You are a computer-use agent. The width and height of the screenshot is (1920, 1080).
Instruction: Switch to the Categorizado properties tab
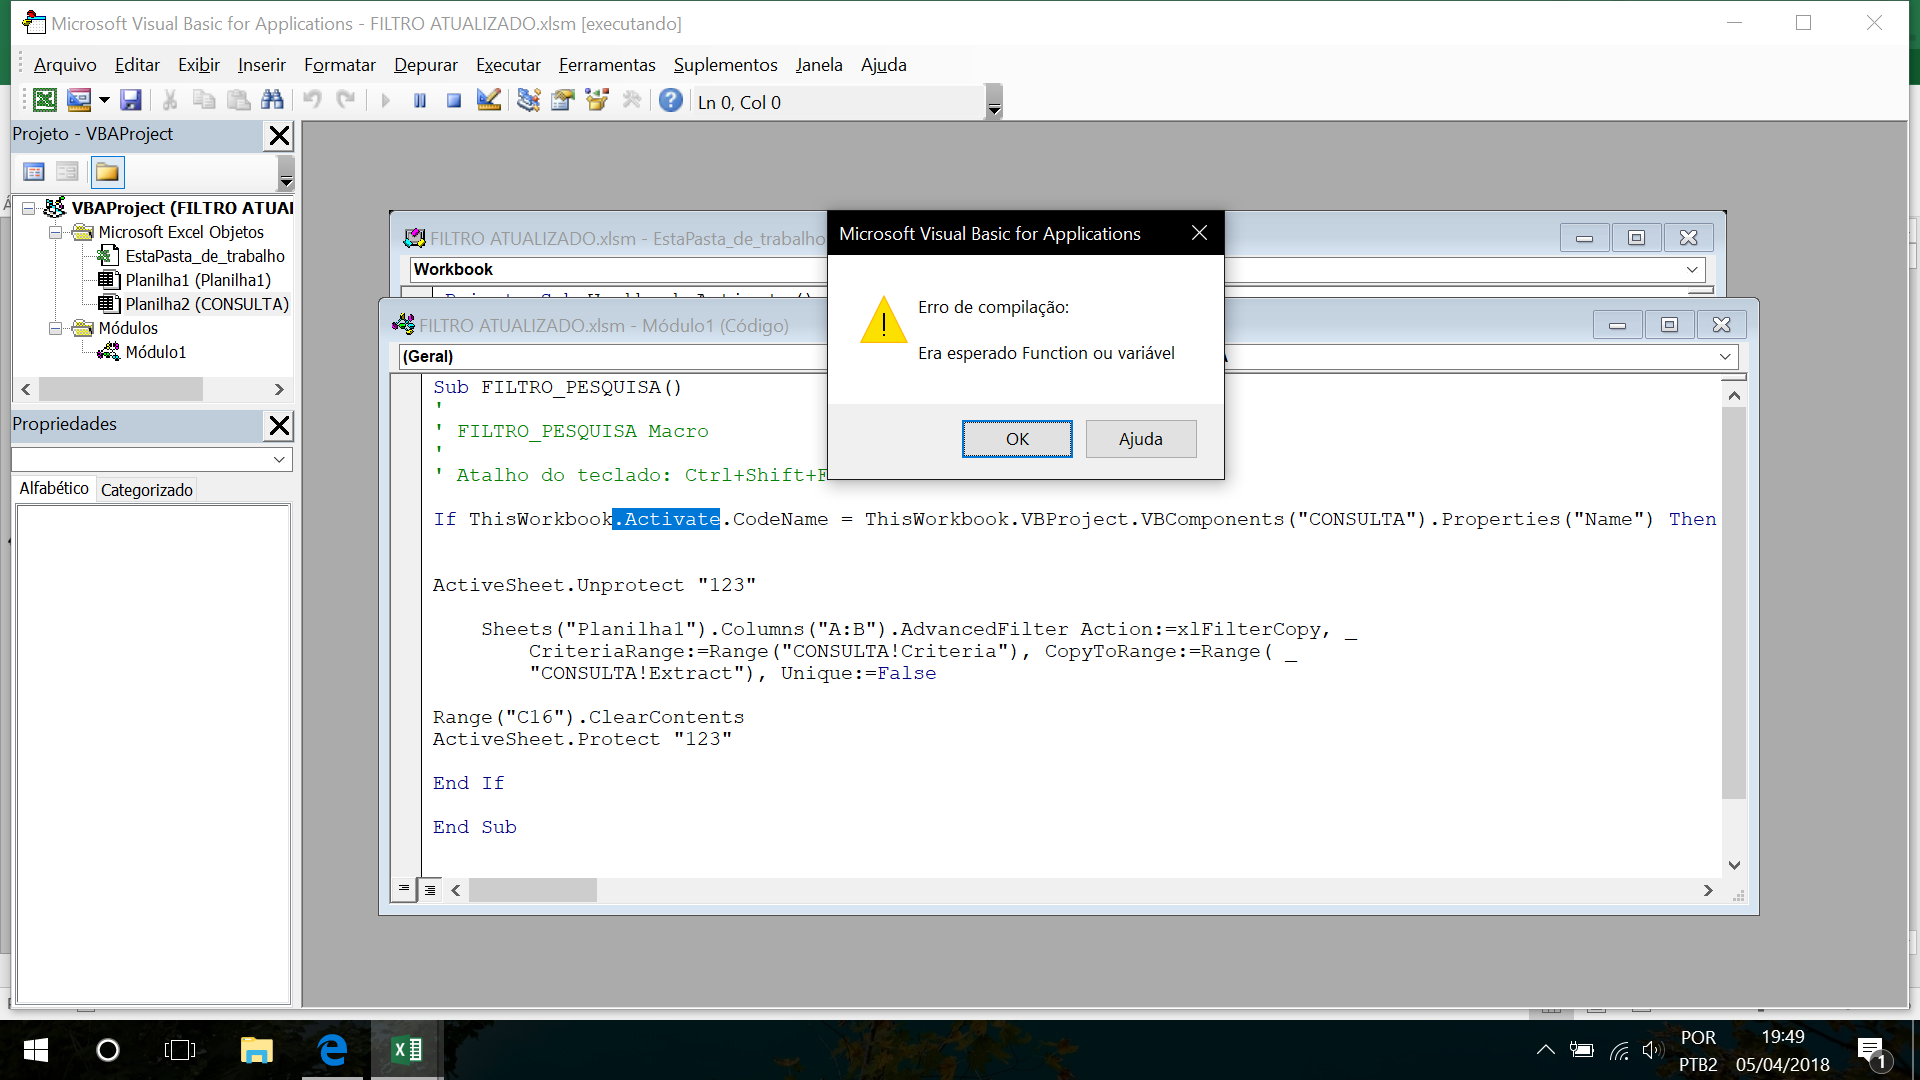tap(147, 490)
